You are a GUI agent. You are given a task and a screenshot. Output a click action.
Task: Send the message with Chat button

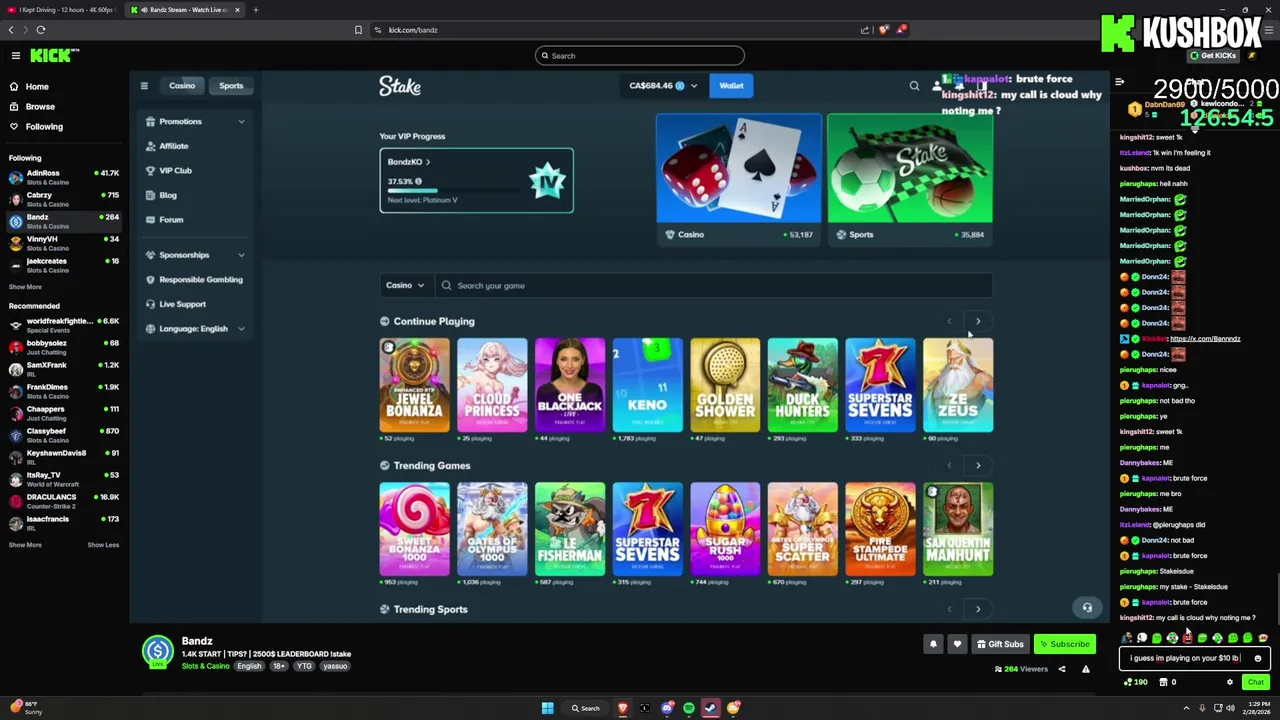[1255, 682]
